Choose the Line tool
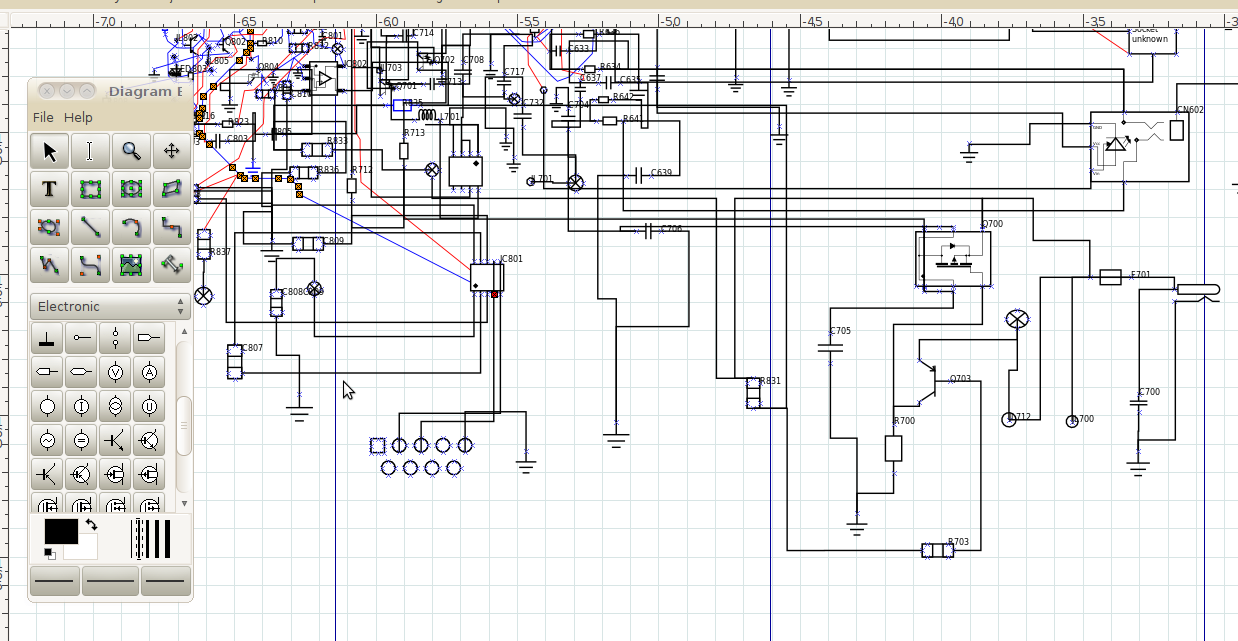This screenshot has height=641, width=1238. pos(89,227)
